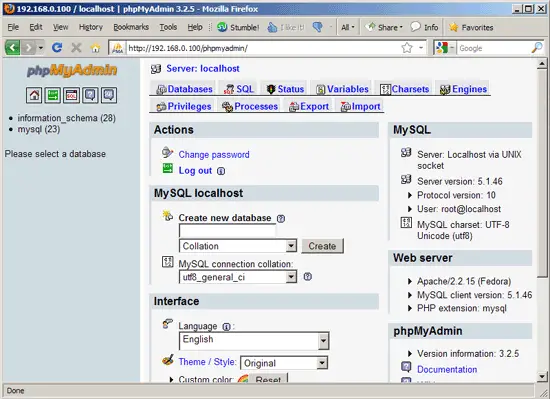Click the Create database button

tap(322, 246)
